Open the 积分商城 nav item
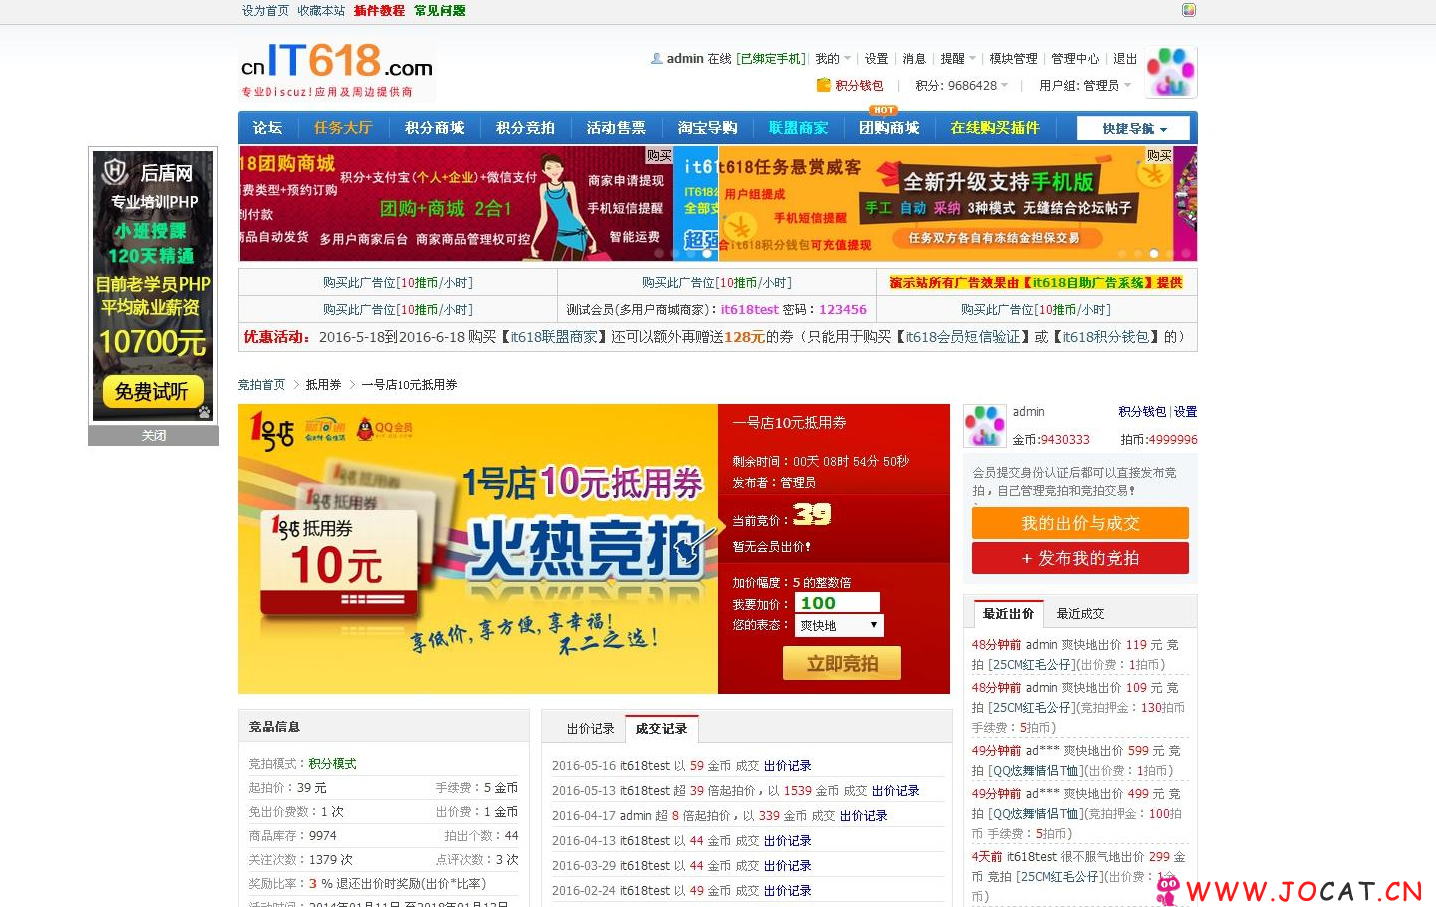The height and width of the screenshot is (907, 1436). 434,128
